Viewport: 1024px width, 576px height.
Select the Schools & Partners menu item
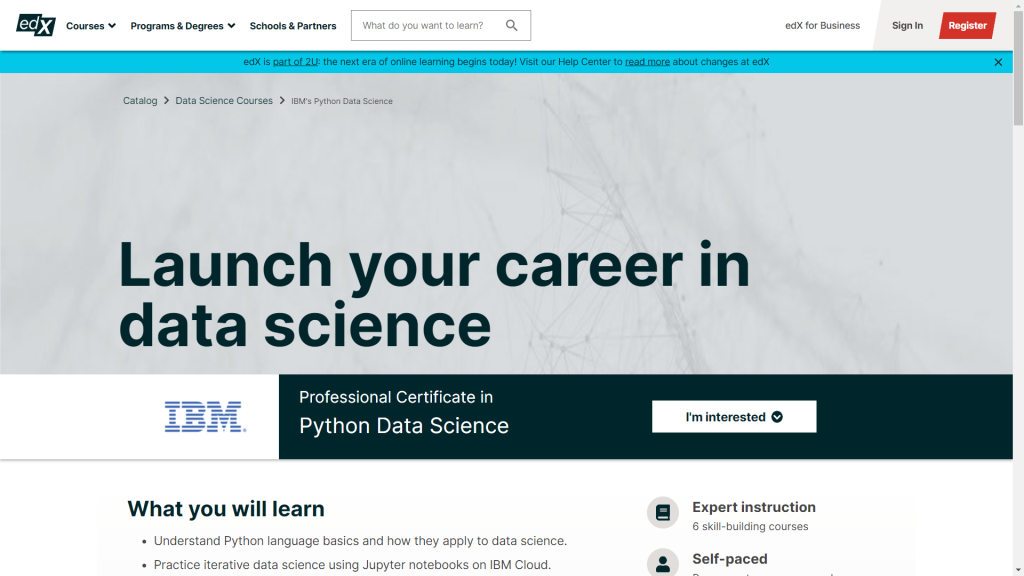(x=292, y=25)
